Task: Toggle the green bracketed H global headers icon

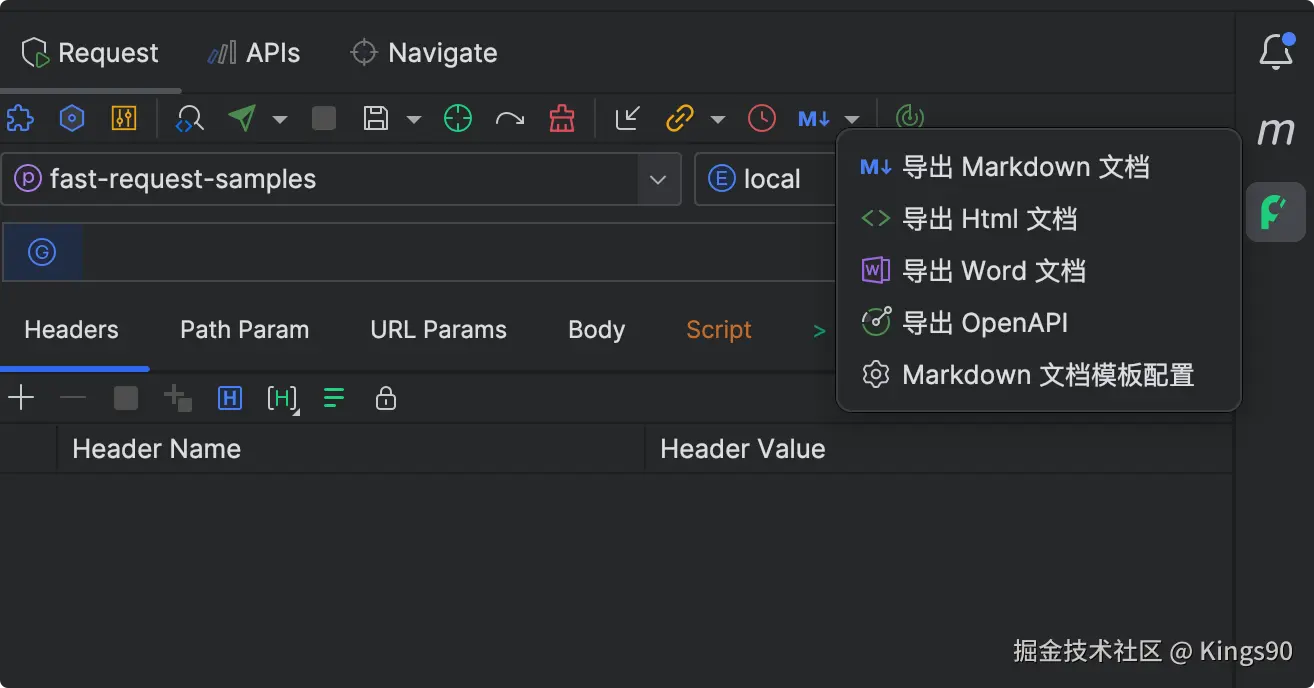Action: click(283, 399)
